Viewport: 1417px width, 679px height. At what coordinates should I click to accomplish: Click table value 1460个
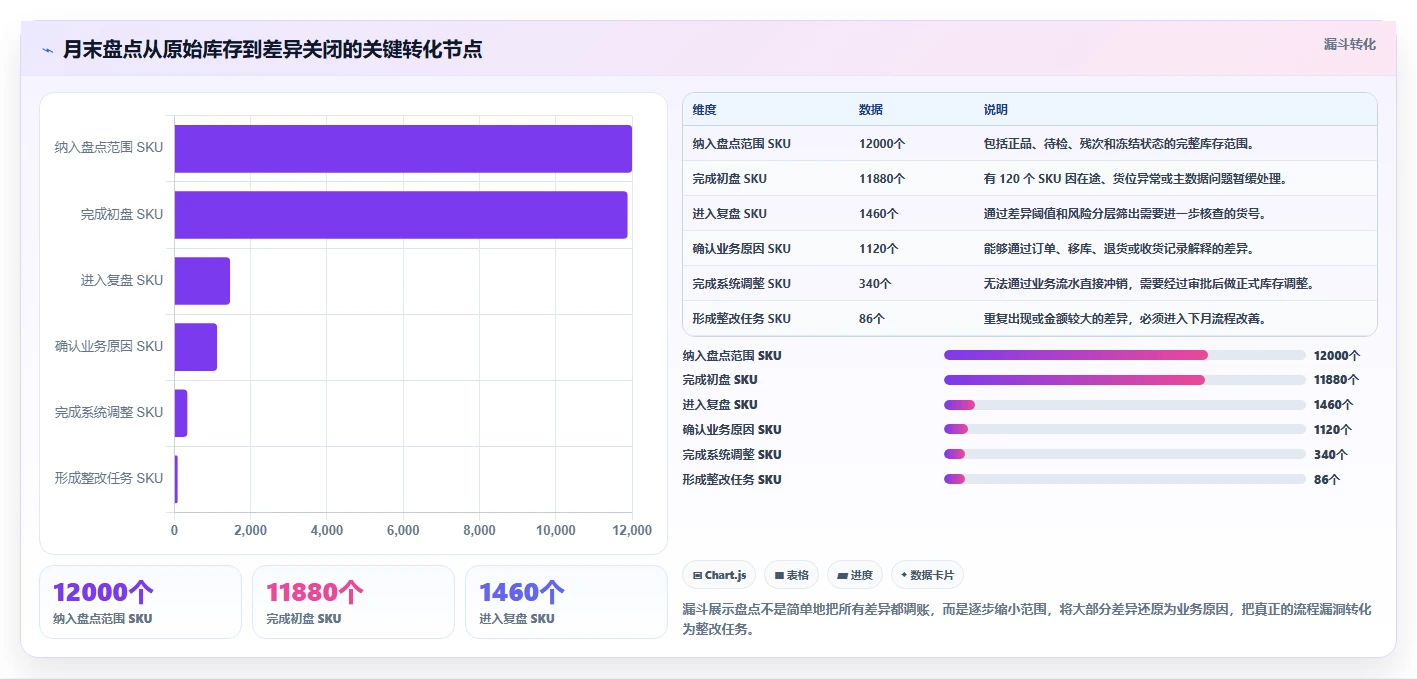coord(879,214)
